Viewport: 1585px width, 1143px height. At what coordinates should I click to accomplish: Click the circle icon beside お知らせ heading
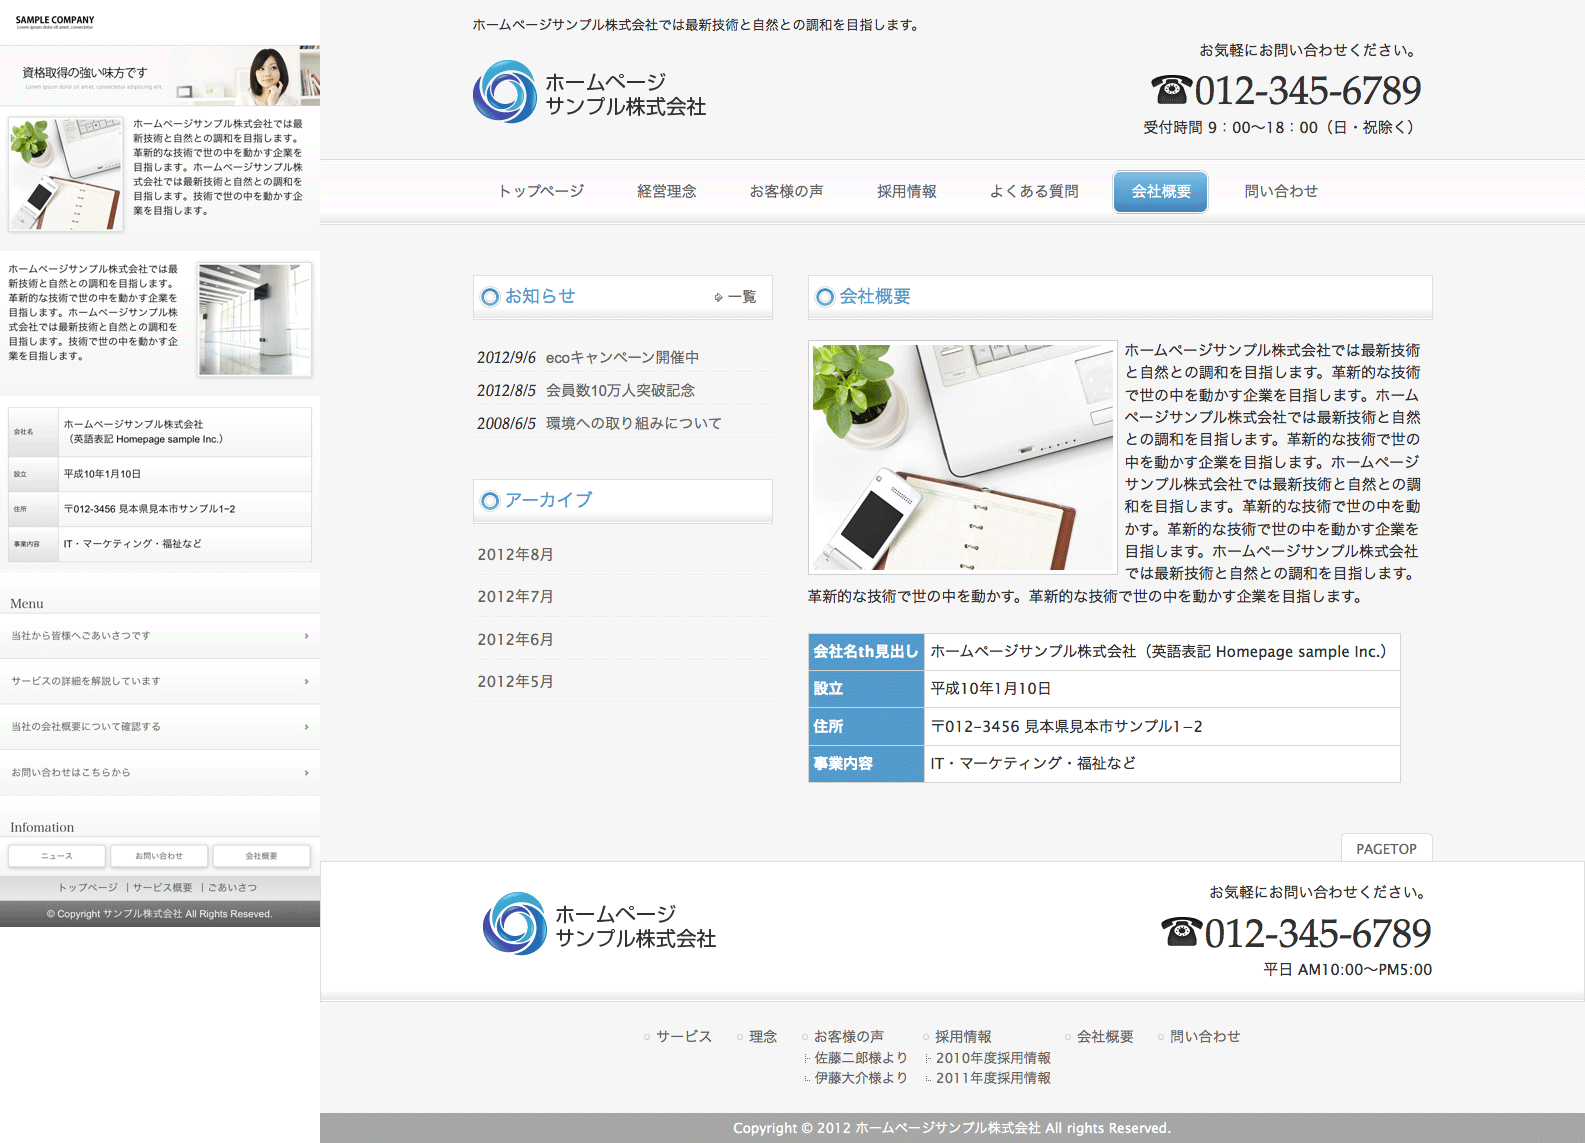pyautogui.click(x=490, y=297)
